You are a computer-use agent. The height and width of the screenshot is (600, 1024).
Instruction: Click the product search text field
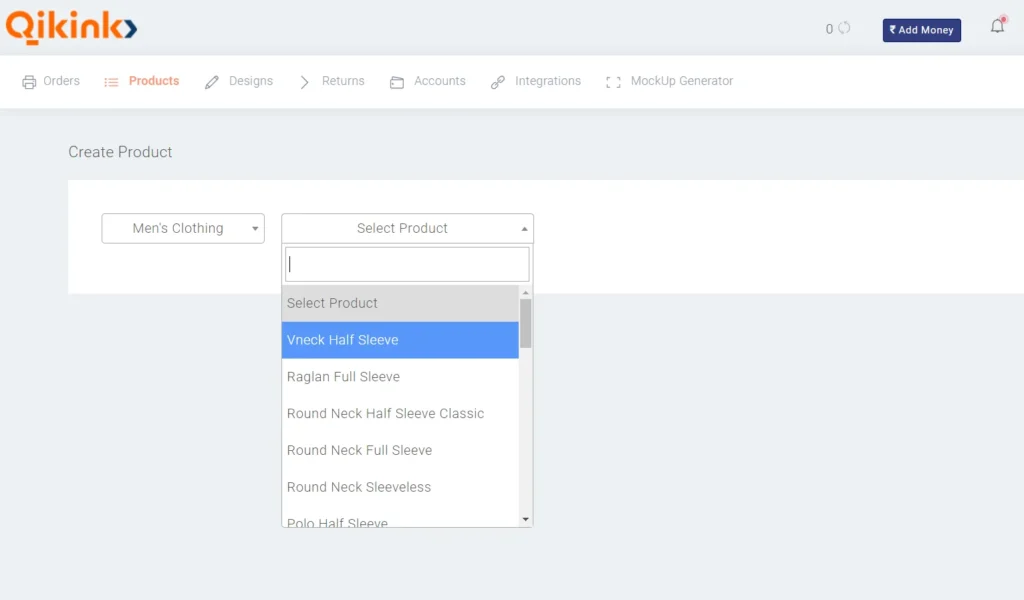(407, 265)
